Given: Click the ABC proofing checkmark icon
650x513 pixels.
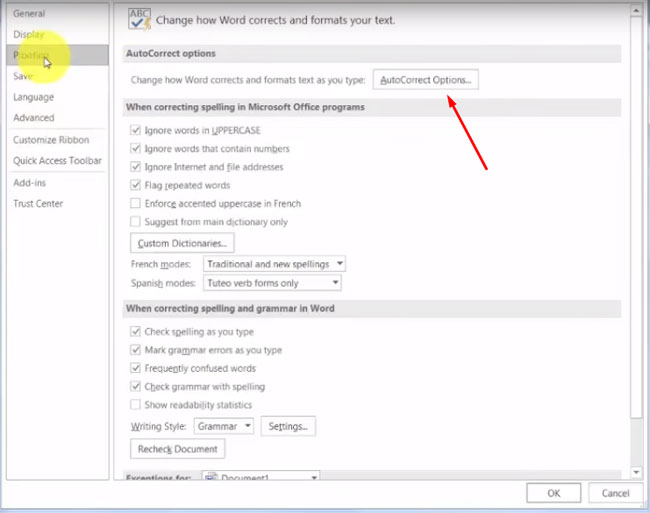Looking at the screenshot, I should 141,17.
